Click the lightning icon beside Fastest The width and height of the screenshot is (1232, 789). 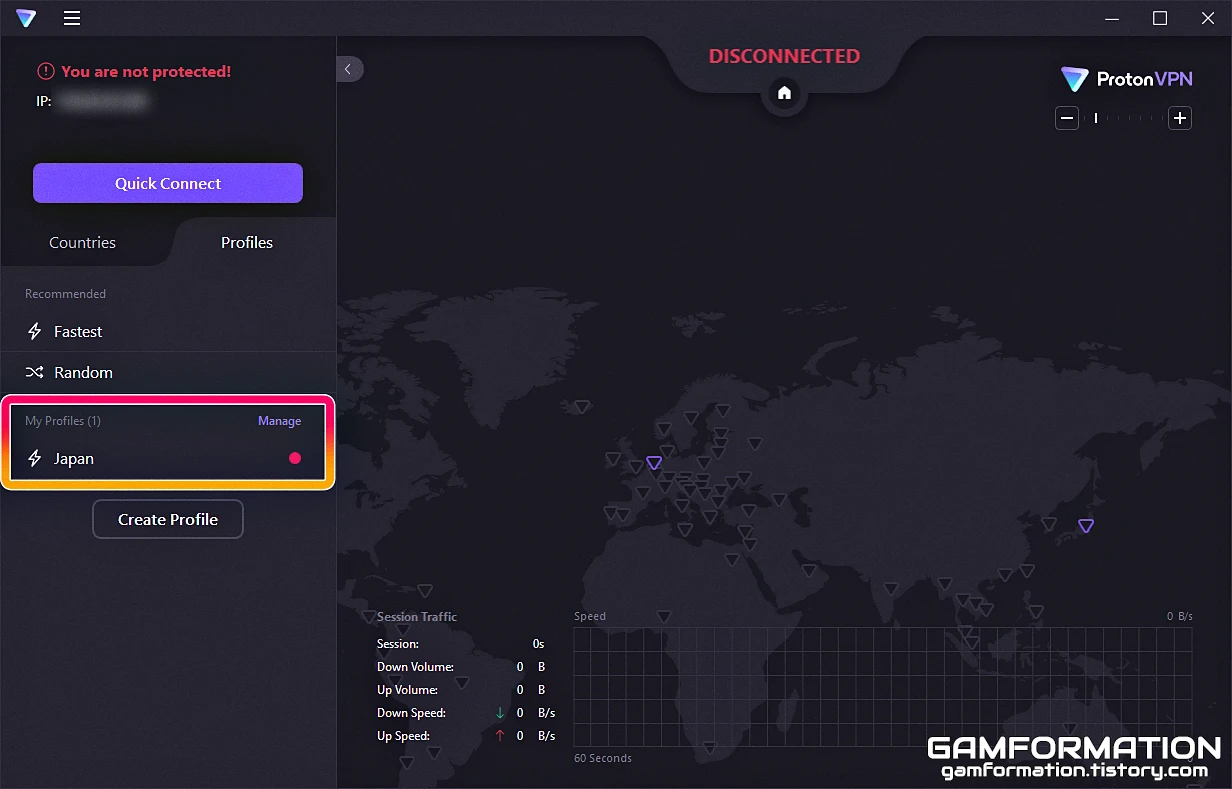(35, 331)
